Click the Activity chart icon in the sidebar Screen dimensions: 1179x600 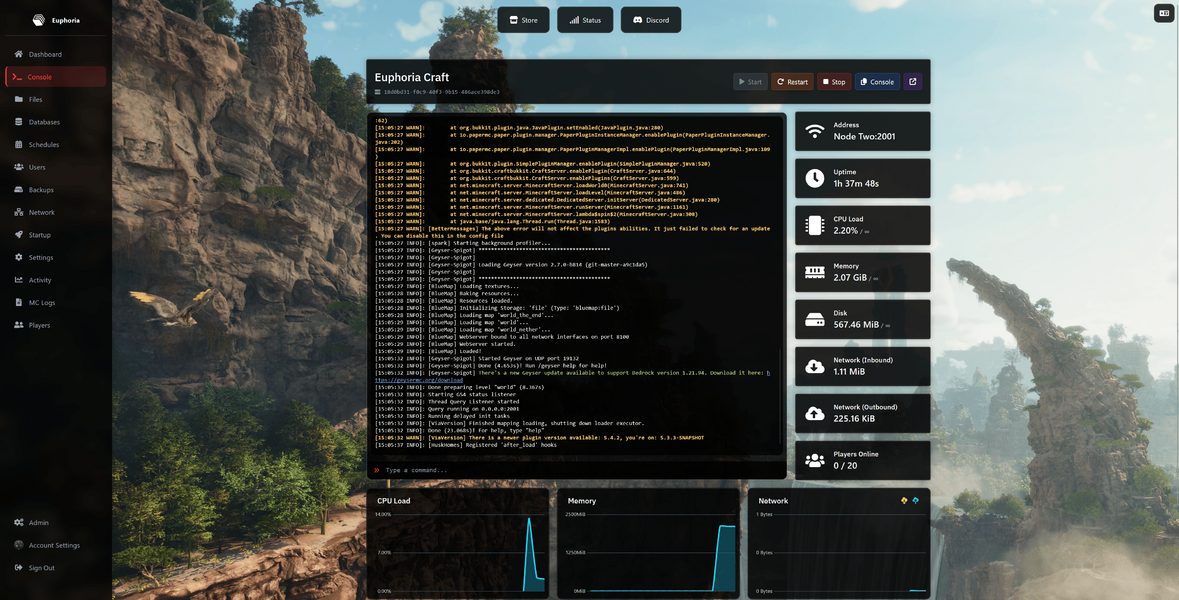click(x=19, y=280)
